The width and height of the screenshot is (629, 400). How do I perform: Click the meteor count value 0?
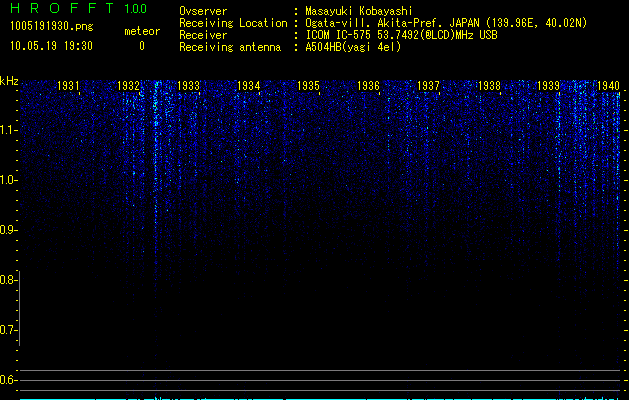click(x=142, y=46)
